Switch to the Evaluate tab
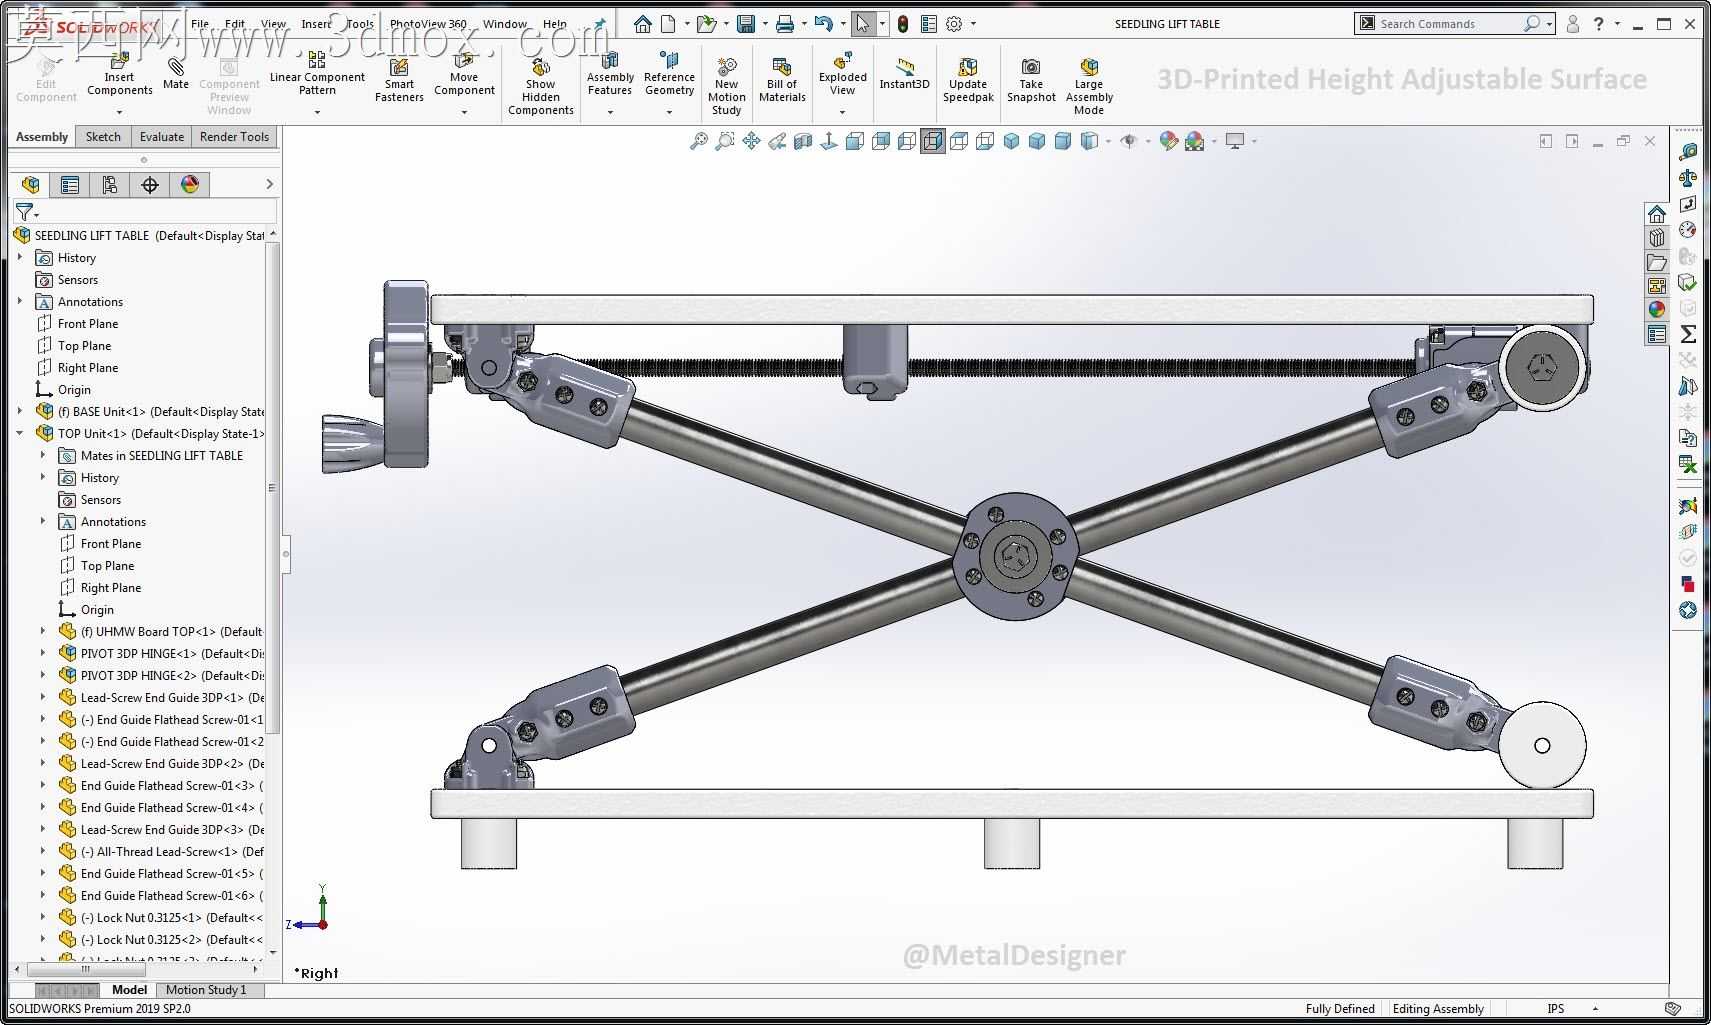 (162, 137)
